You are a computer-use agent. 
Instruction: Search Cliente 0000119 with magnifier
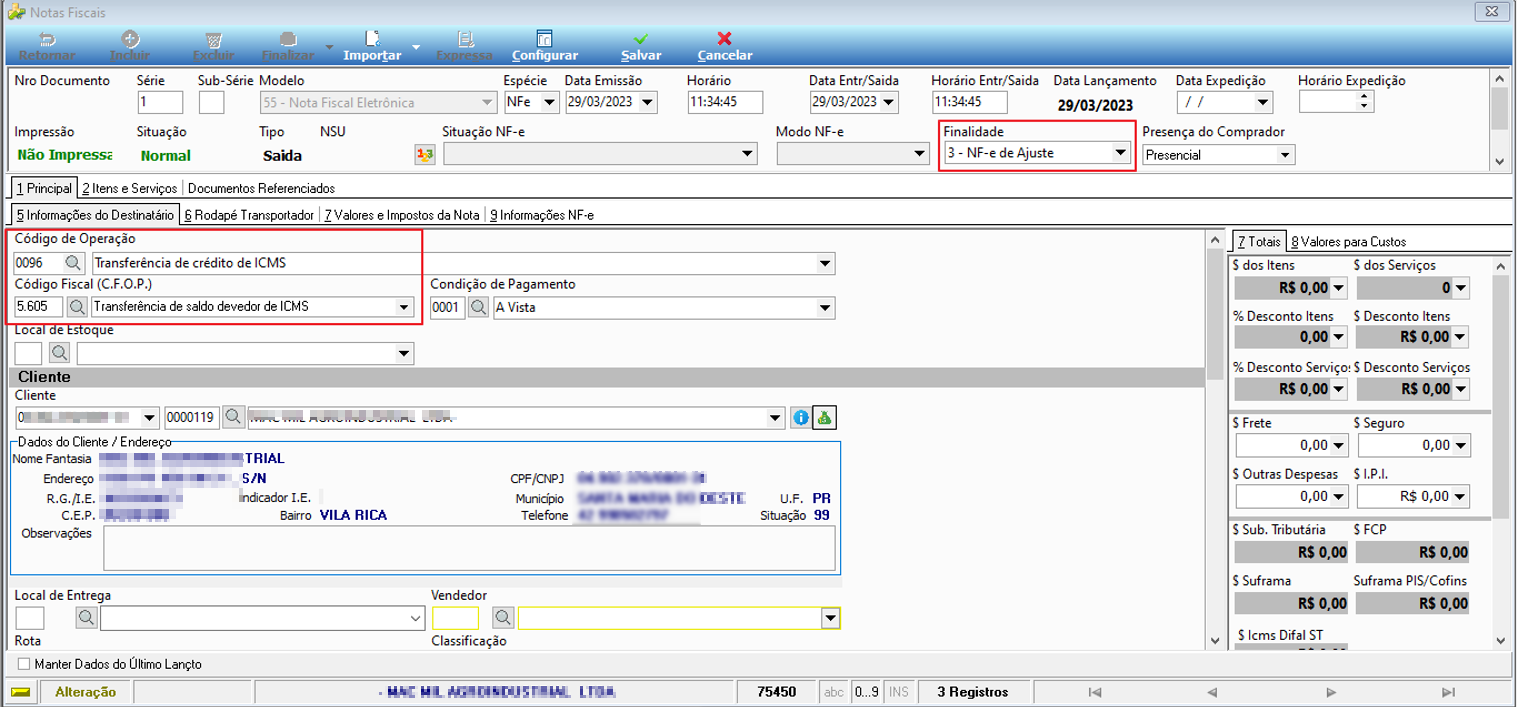click(234, 417)
